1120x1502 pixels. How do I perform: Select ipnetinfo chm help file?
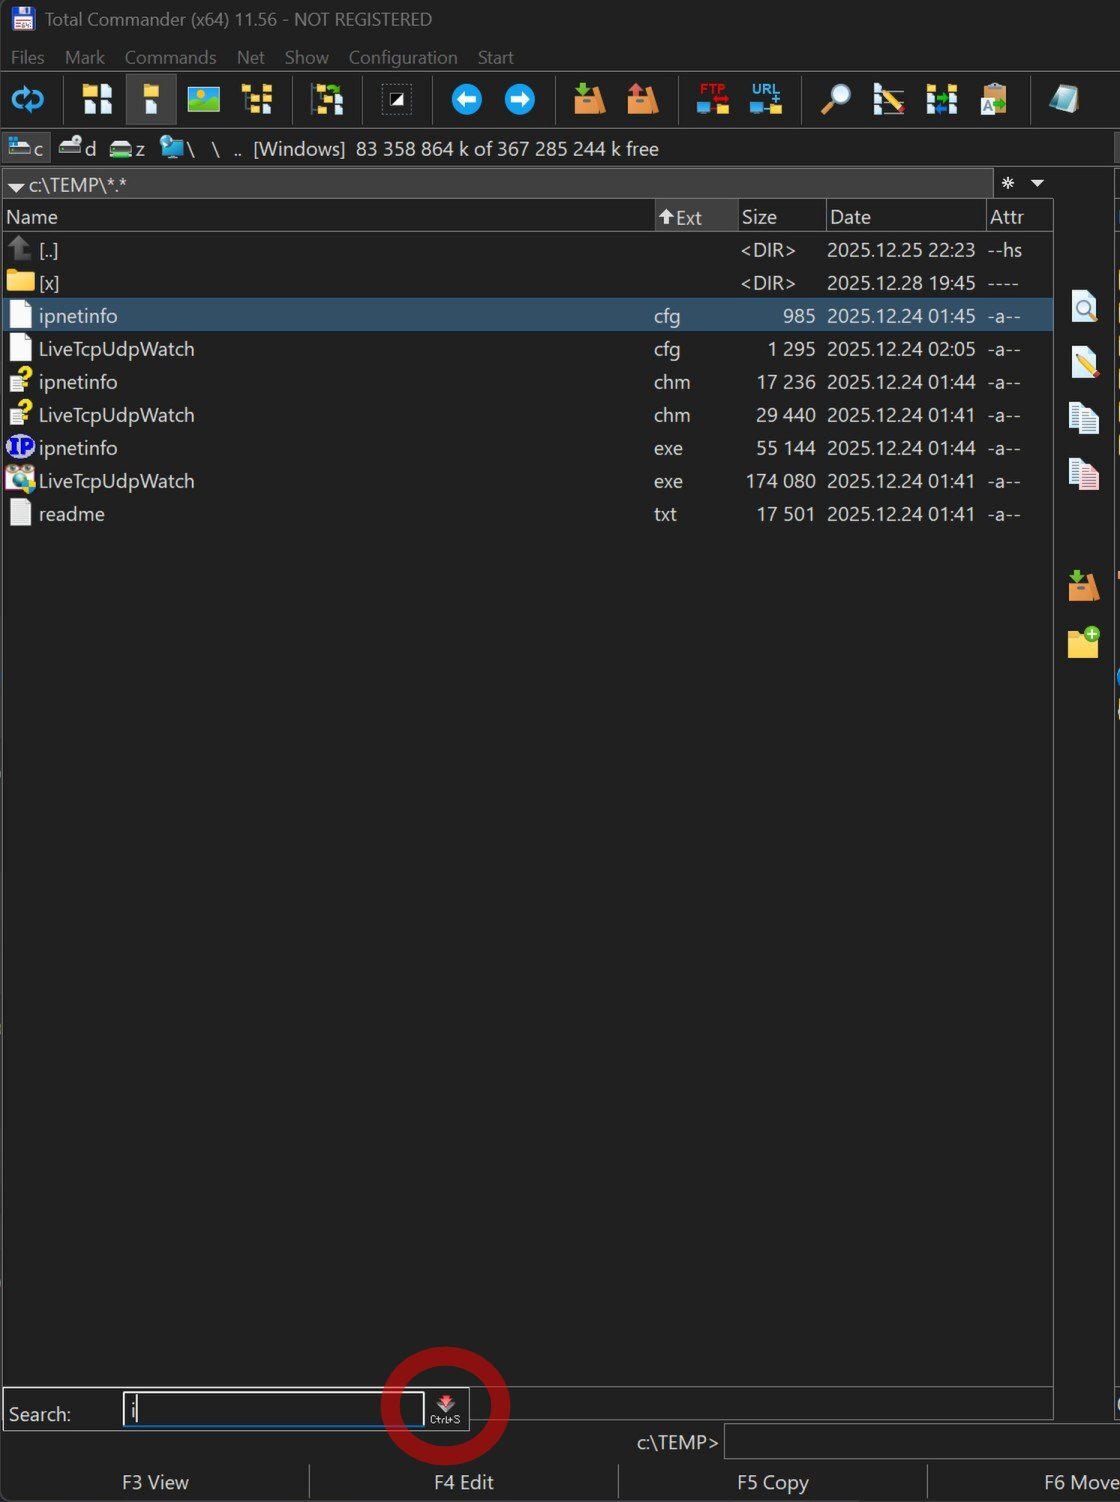pos(528,382)
